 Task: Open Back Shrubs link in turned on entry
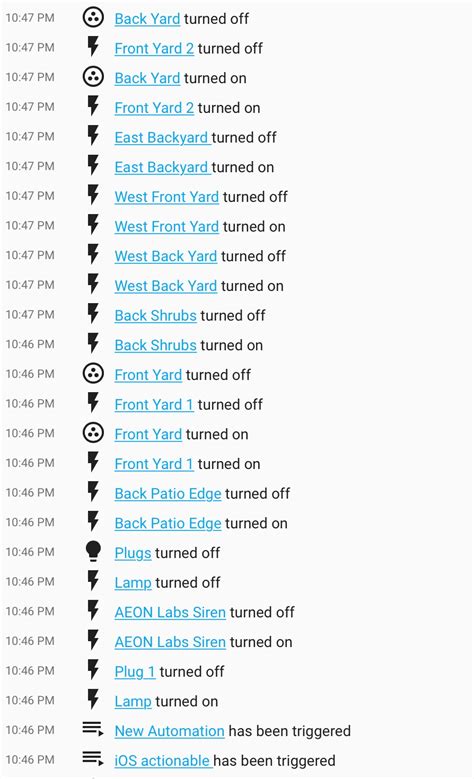coord(156,345)
